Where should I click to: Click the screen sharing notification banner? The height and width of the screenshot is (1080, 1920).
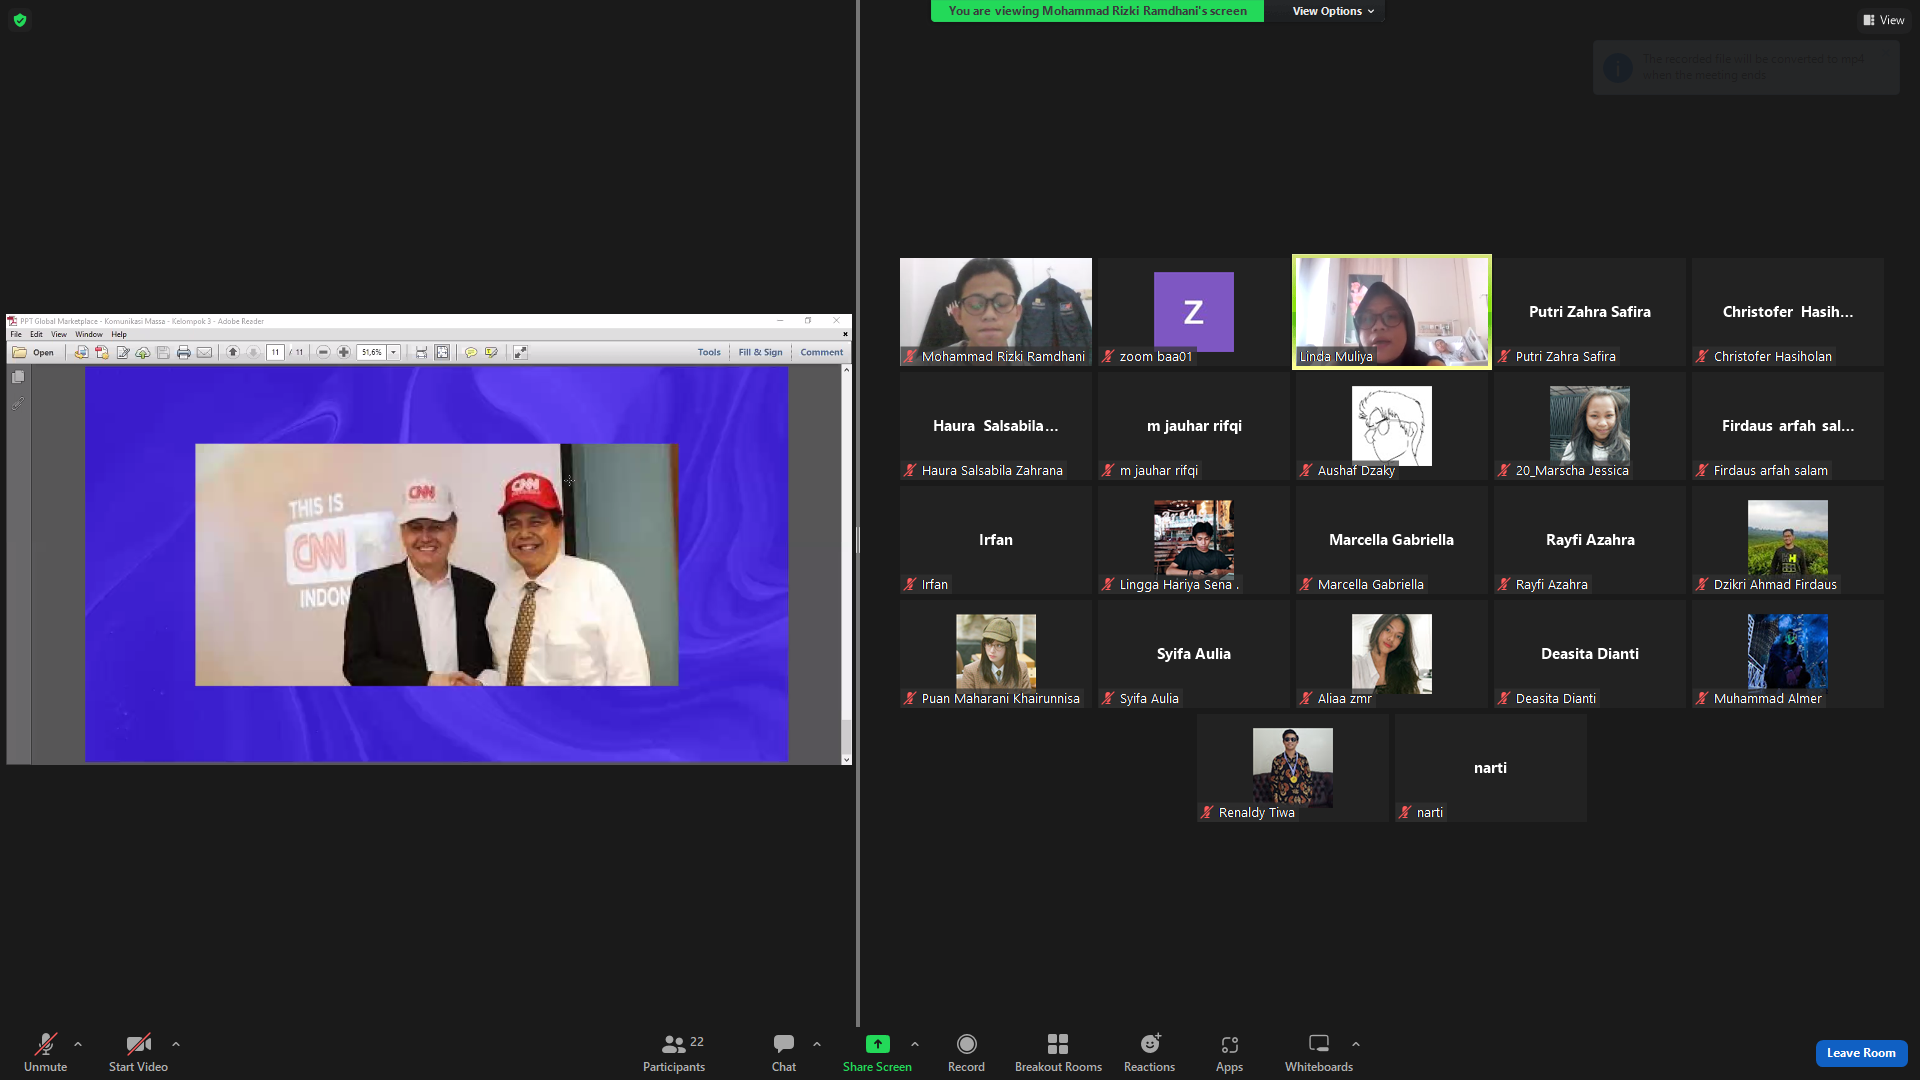(x=1097, y=11)
